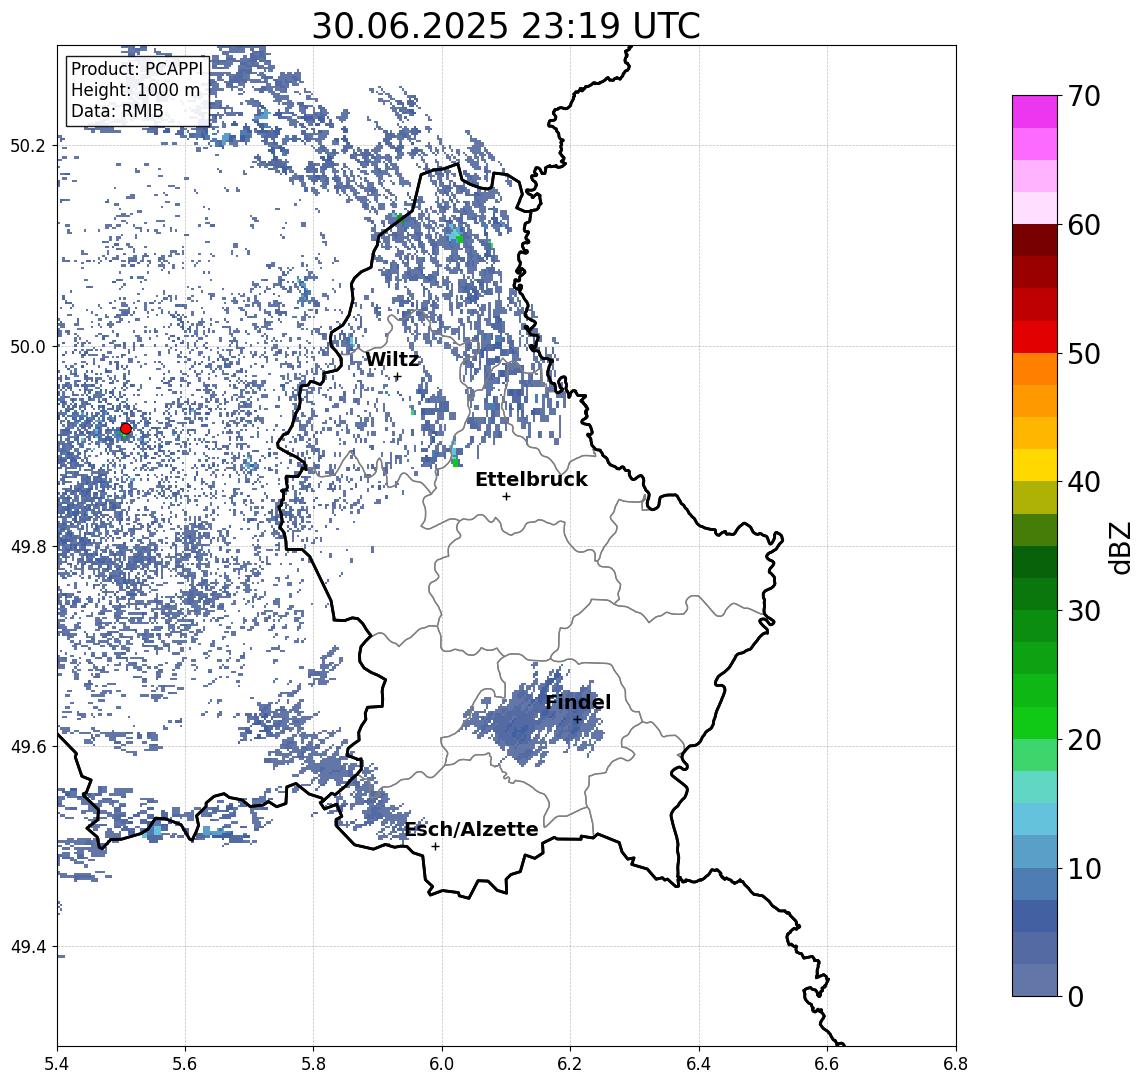Click the longitude axis label 5.6
Screen dimensions: 1145x1084
pos(185,1064)
